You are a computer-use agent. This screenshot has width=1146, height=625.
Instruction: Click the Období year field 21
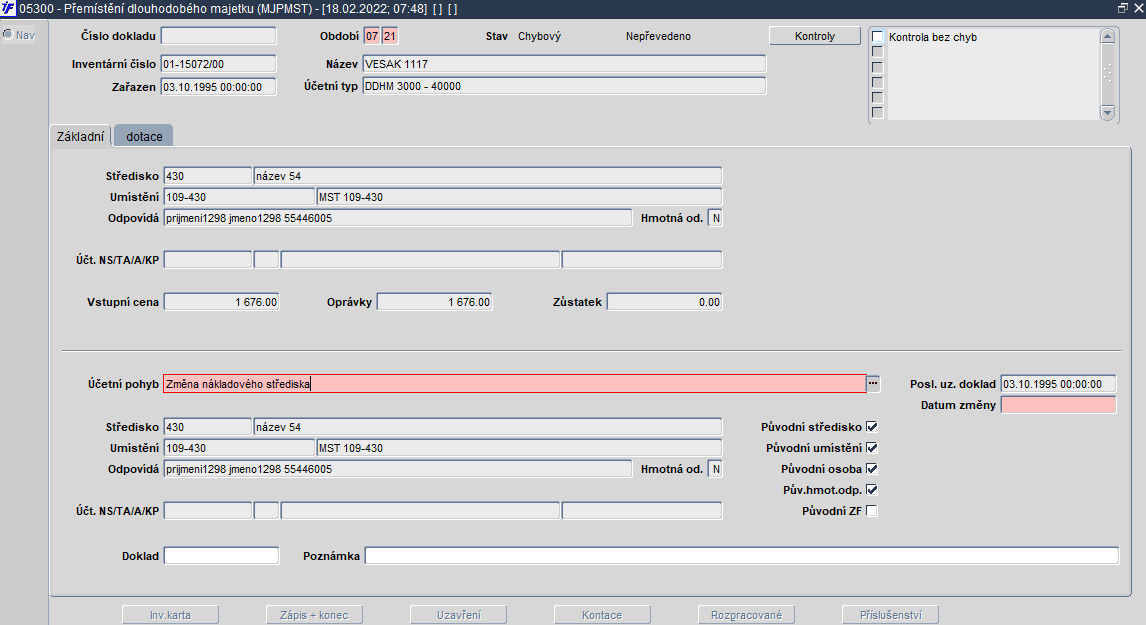390,36
